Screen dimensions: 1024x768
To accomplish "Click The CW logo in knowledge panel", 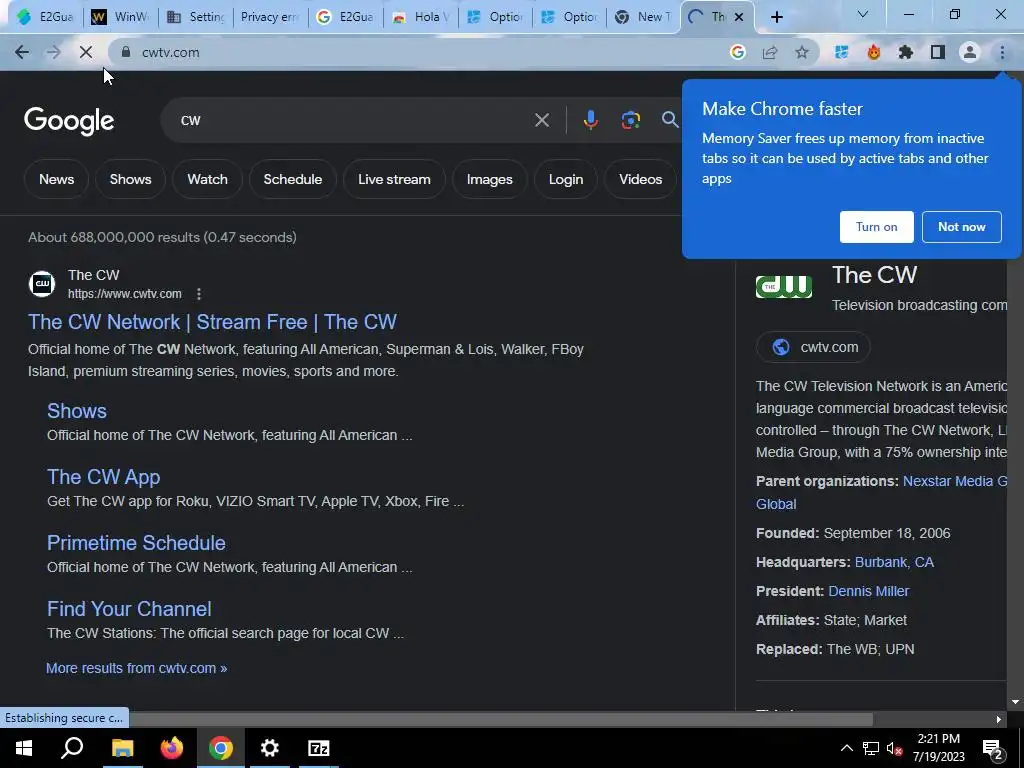I will click(784, 286).
